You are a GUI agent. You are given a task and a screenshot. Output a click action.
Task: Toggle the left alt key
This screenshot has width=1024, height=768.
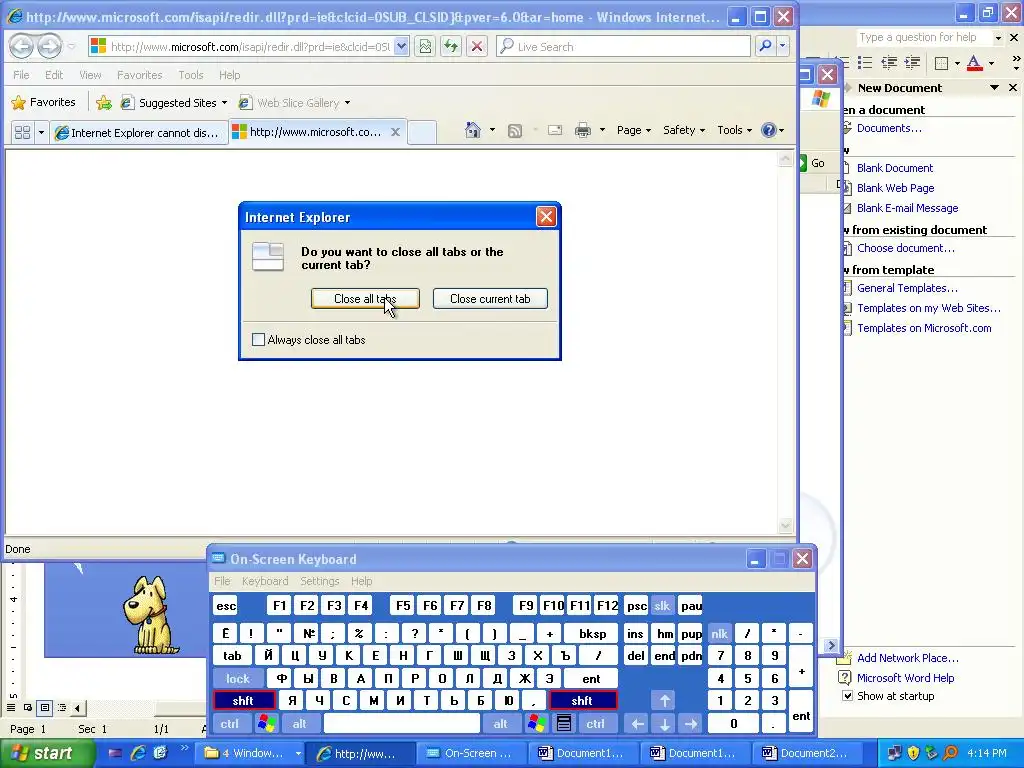[x=300, y=723]
